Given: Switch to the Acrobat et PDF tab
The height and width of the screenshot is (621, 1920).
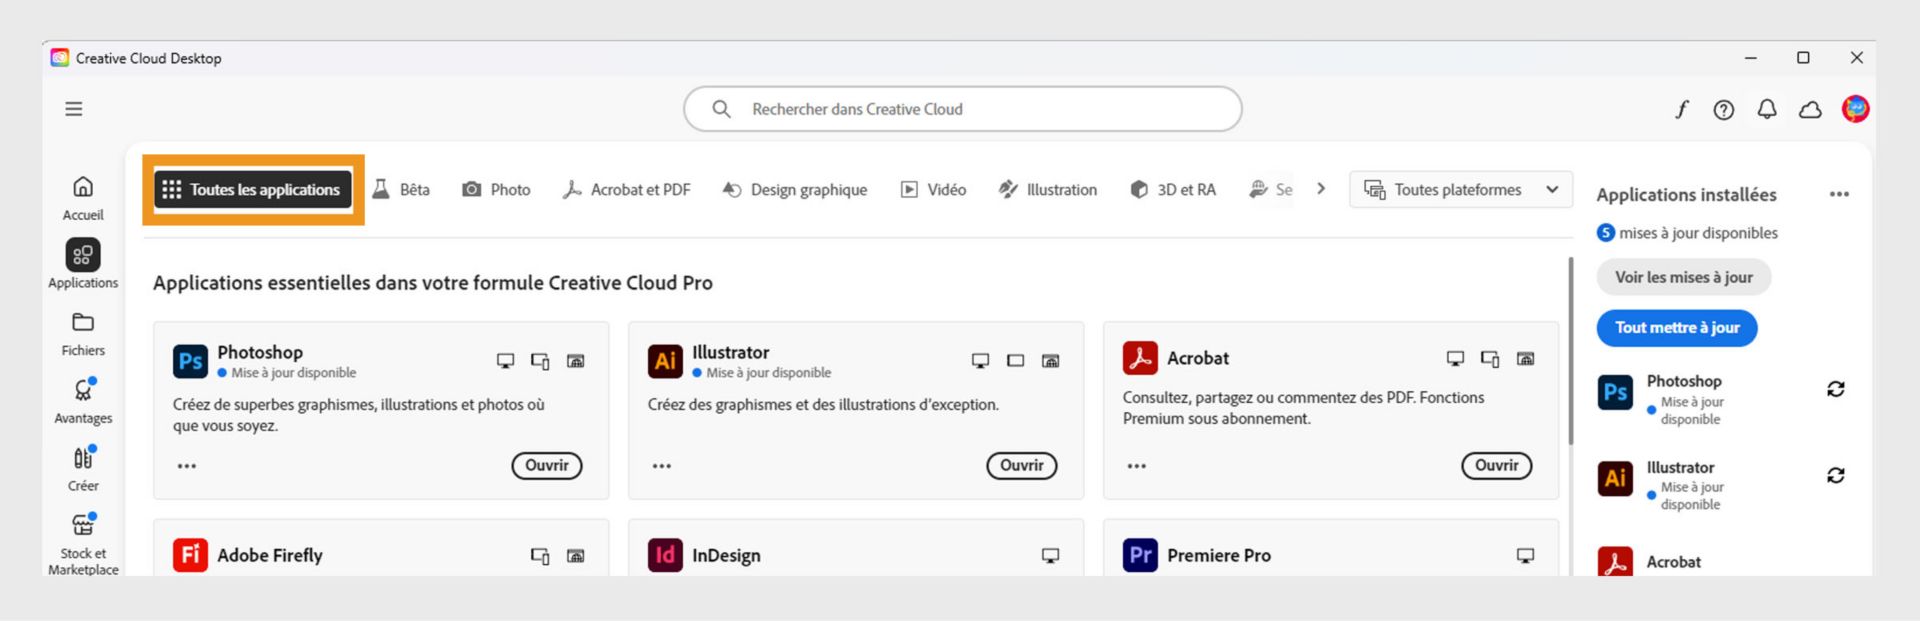Looking at the screenshot, I should coord(627,190).
